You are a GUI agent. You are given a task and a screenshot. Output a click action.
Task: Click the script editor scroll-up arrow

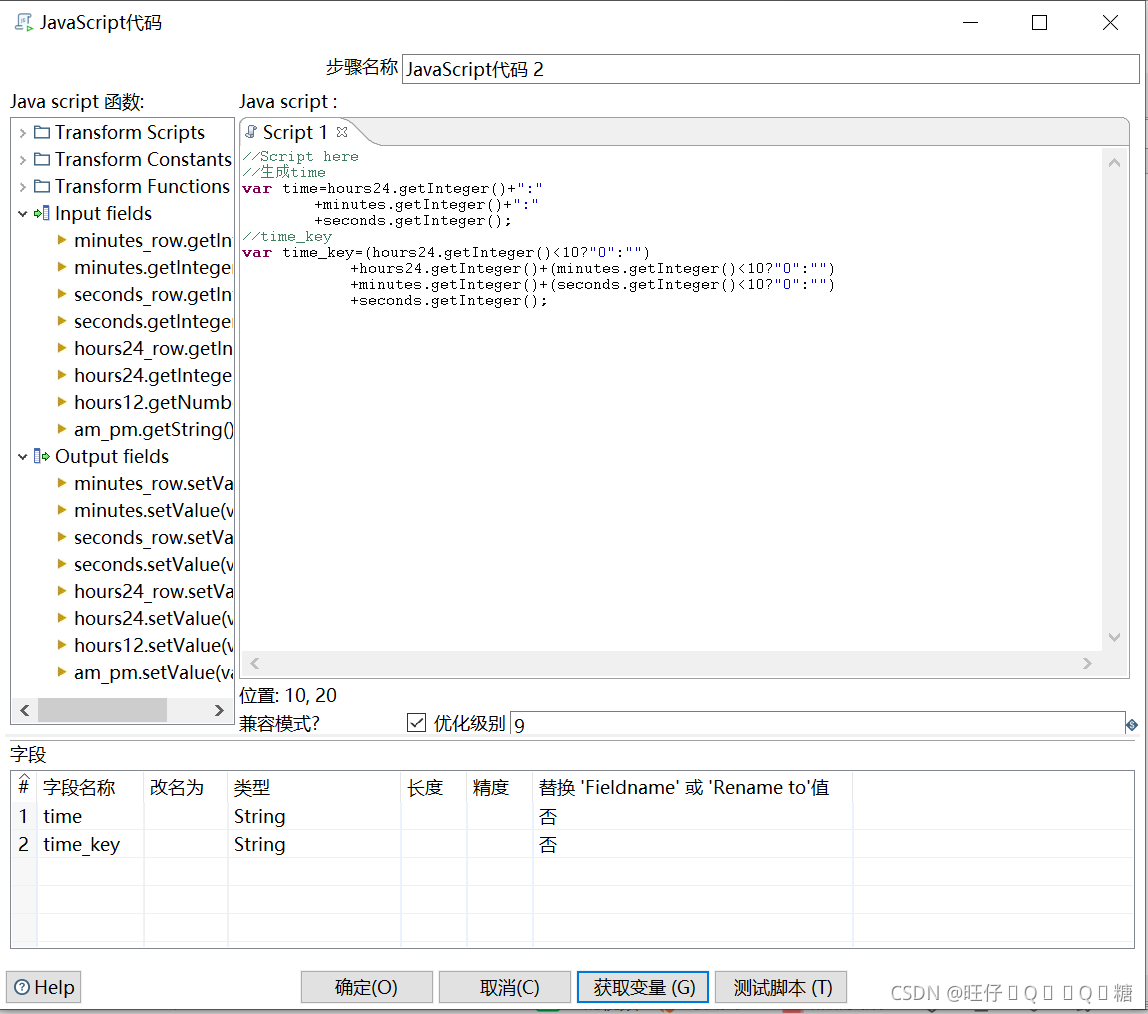tap(1114, 163)
